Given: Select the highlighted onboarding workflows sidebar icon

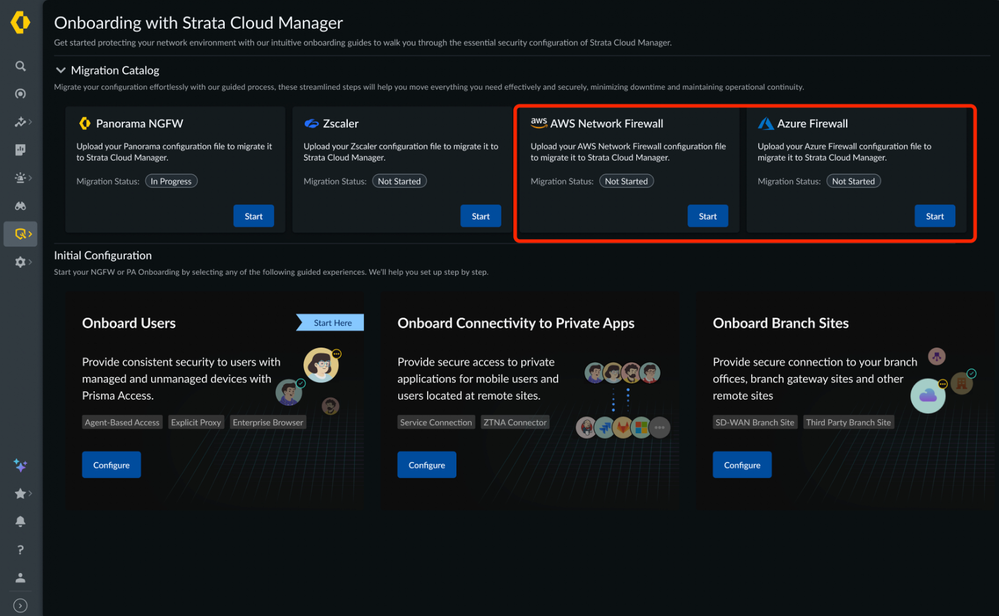Looking at the screenshot, I should point(21,234).
